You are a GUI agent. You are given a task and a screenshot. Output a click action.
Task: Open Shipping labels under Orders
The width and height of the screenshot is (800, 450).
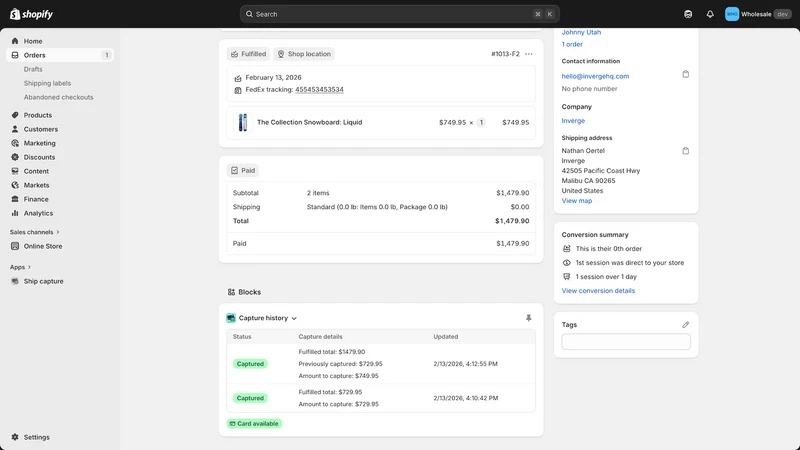click(47, 83)
